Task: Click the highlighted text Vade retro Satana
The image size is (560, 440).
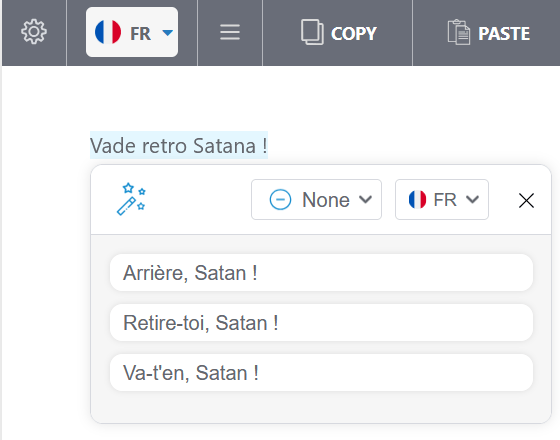Action: pyautogui.click(x=179, y=145)
